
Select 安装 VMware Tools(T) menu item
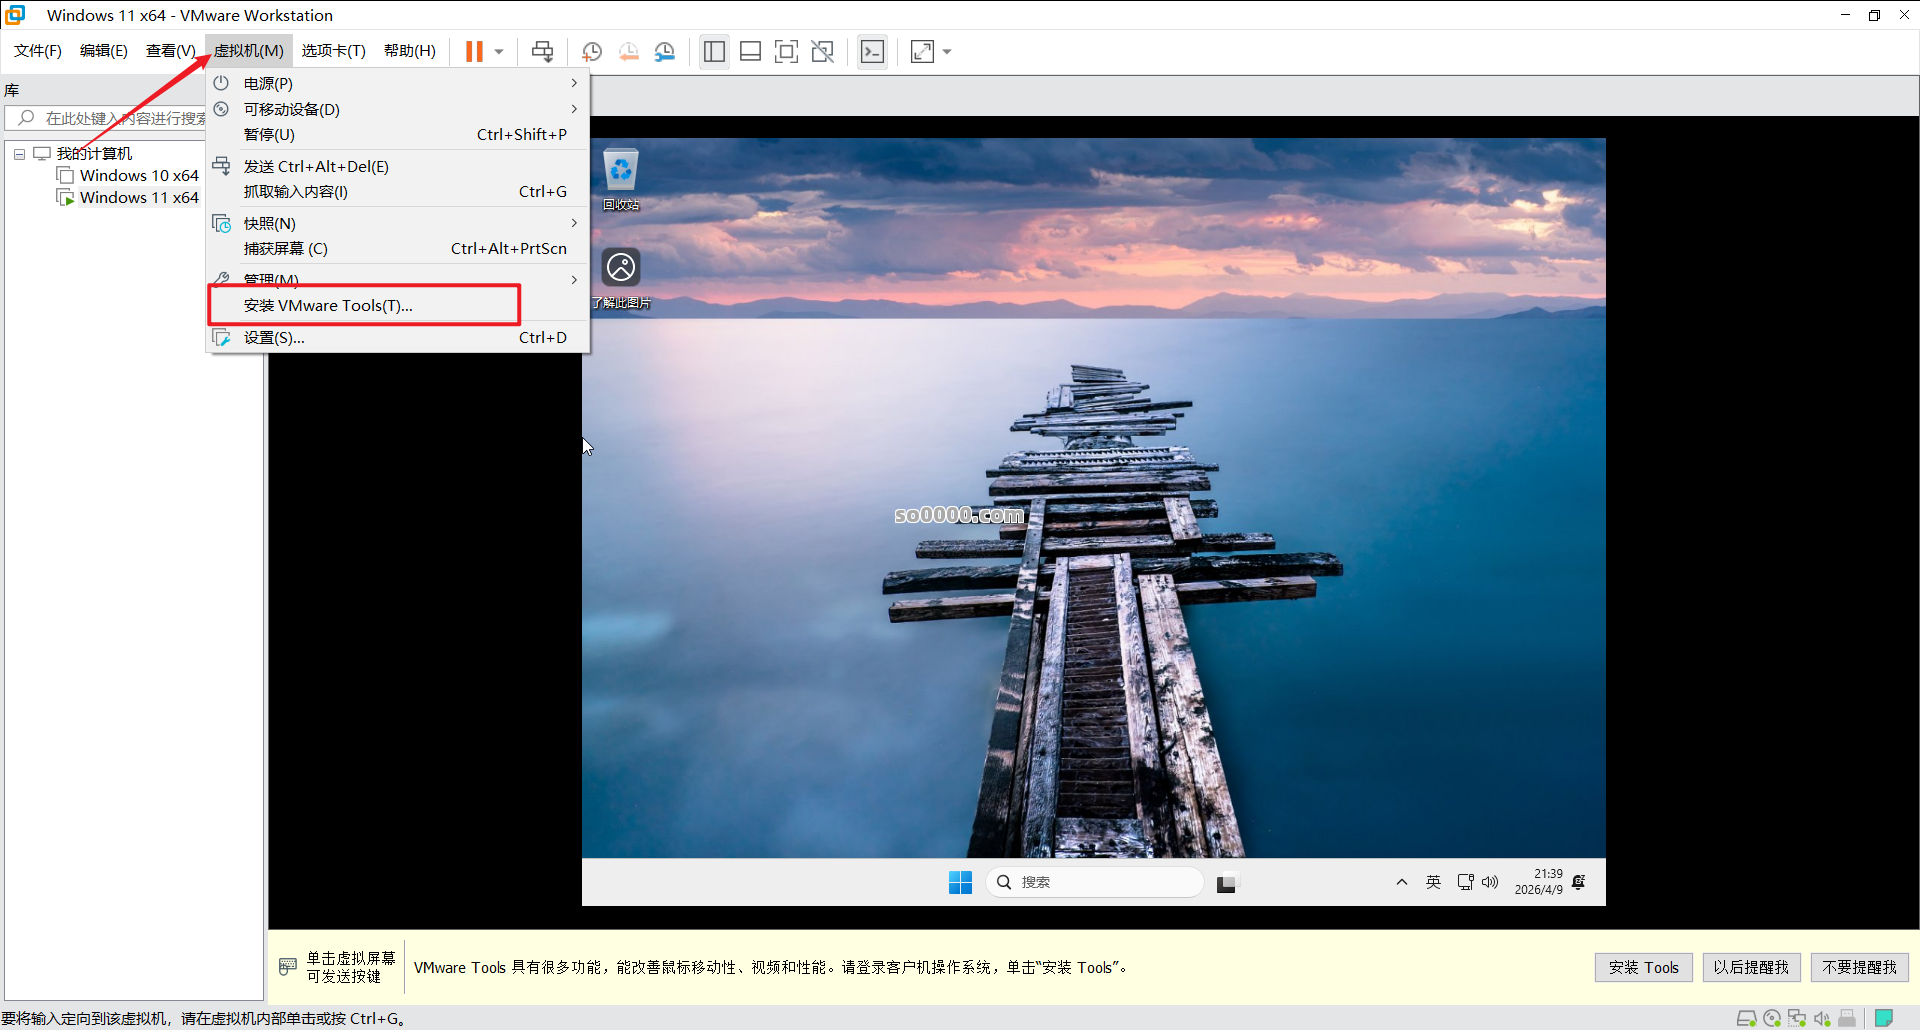328,305
